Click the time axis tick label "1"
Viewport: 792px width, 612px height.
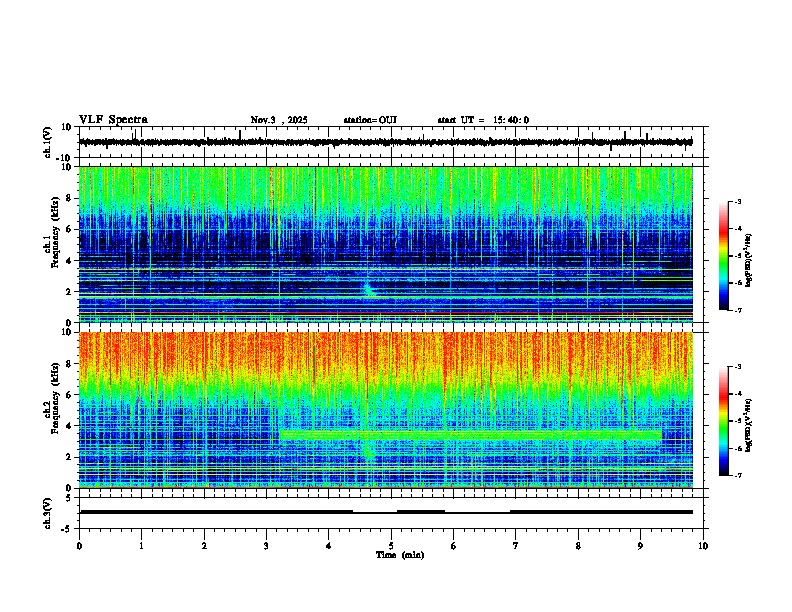(x=141, y=546)
